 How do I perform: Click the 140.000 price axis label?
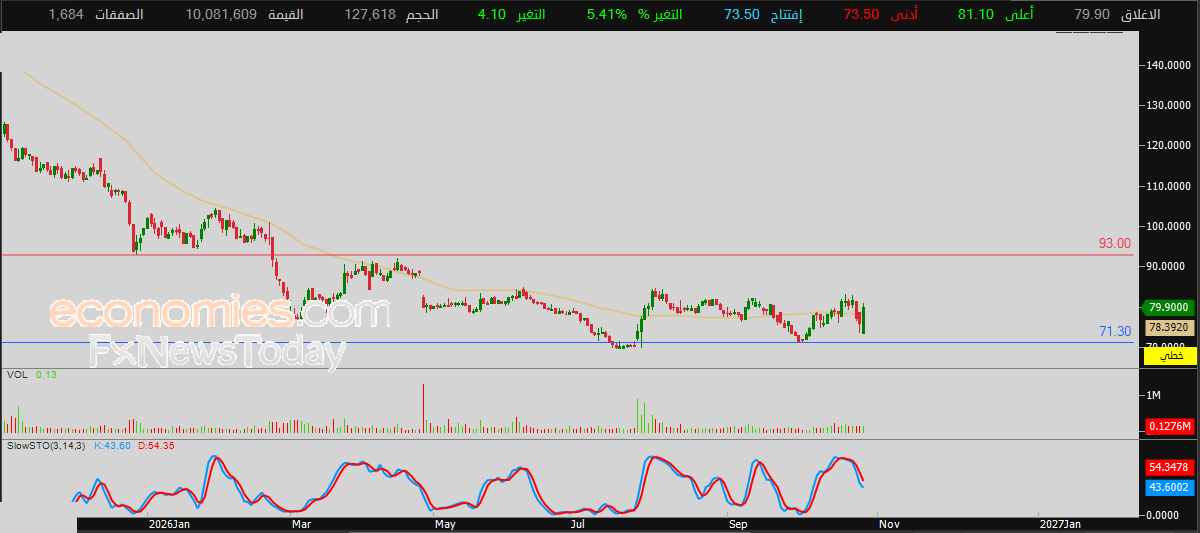tap(1169, 65)
